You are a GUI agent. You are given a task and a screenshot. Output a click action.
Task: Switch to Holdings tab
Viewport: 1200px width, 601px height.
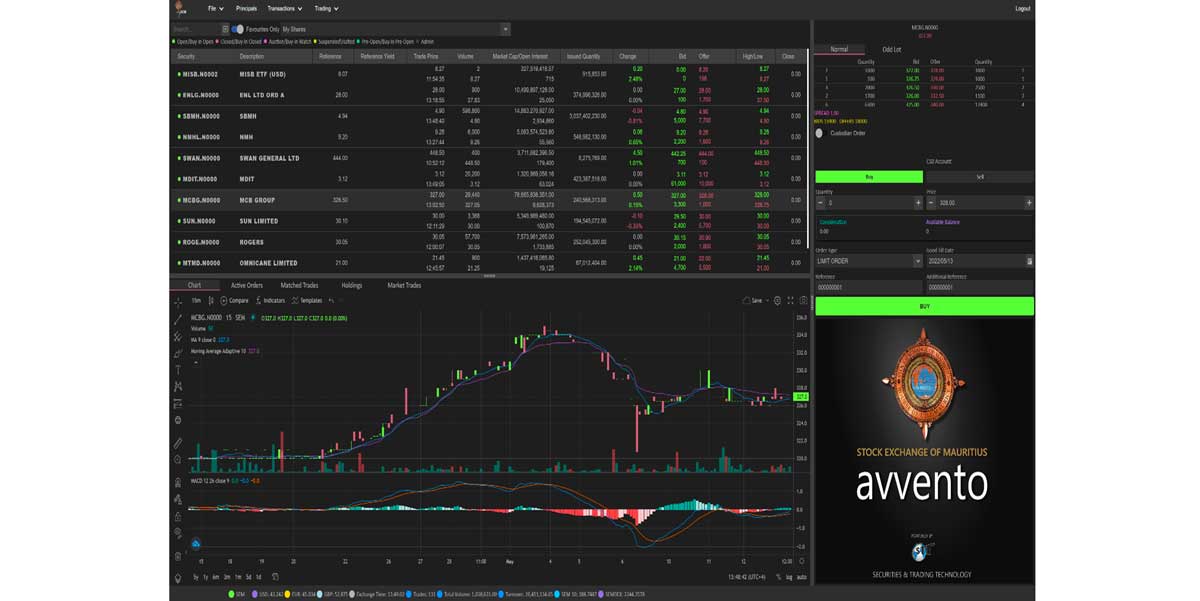click(352, 285)
